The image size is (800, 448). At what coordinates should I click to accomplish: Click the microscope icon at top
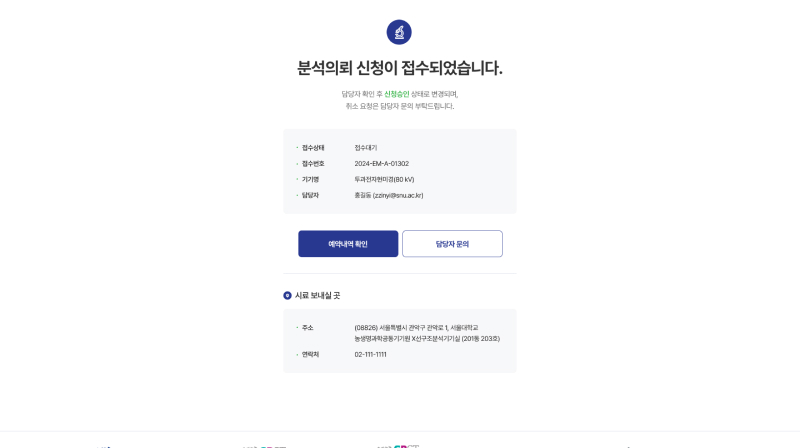coord(399,32)
